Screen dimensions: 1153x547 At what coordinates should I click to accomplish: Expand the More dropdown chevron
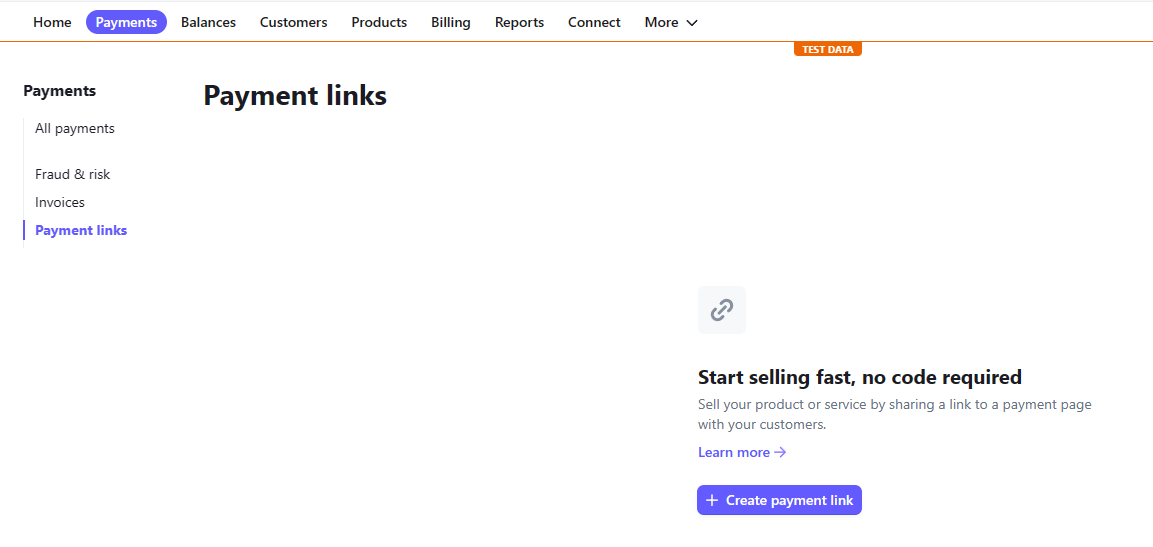click(x=691, y=23)
